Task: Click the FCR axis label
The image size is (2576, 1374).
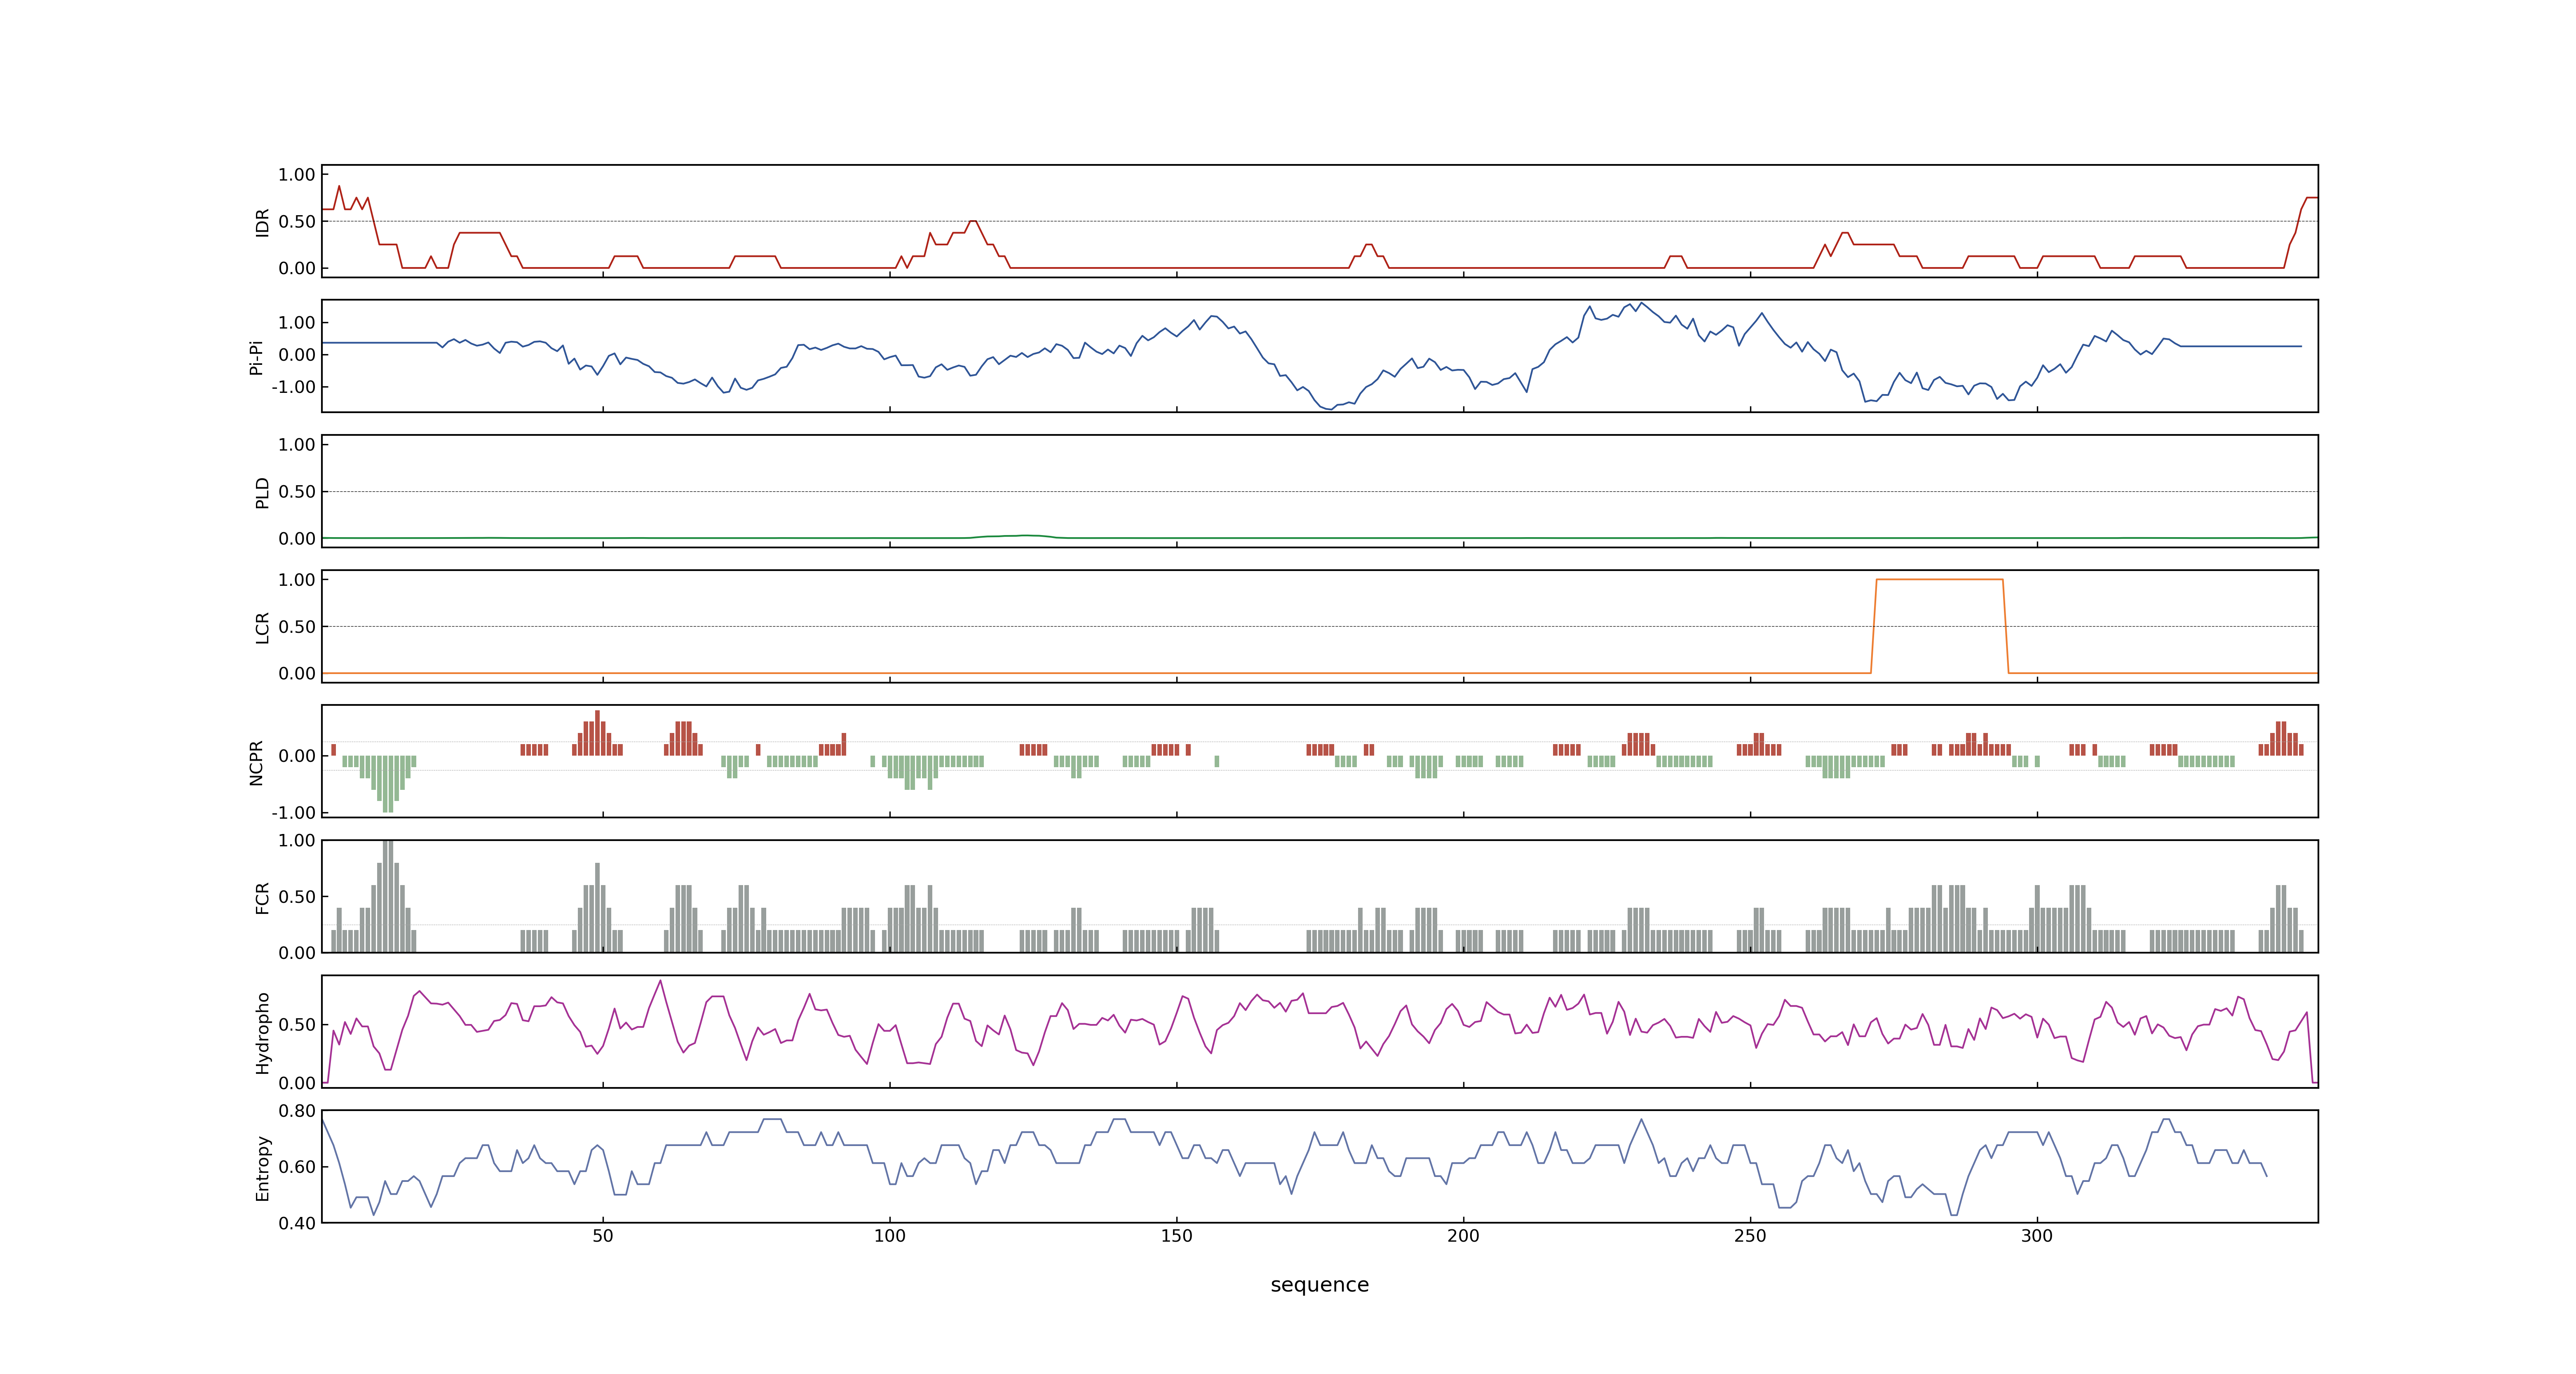Action: 263,897
